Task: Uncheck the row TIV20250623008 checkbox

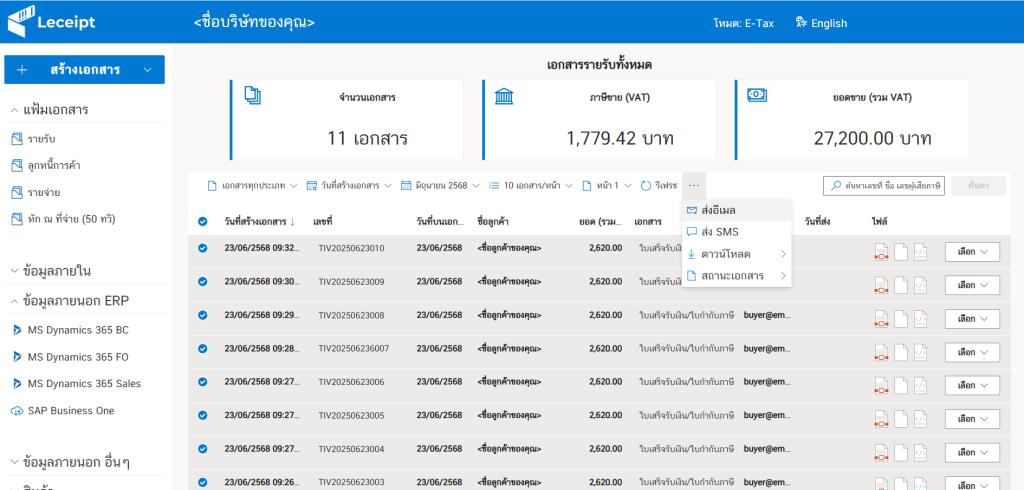Action: (x=202, y=315)
